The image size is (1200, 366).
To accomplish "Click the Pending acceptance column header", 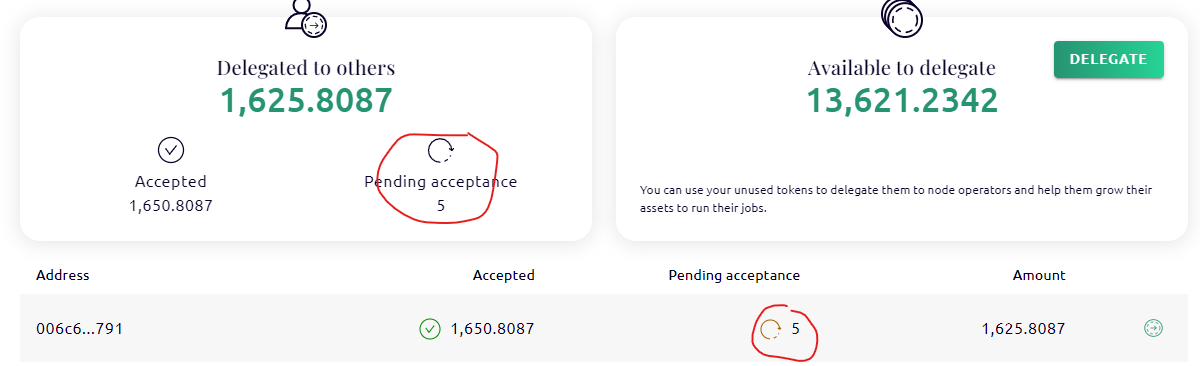I will point(734,275).
